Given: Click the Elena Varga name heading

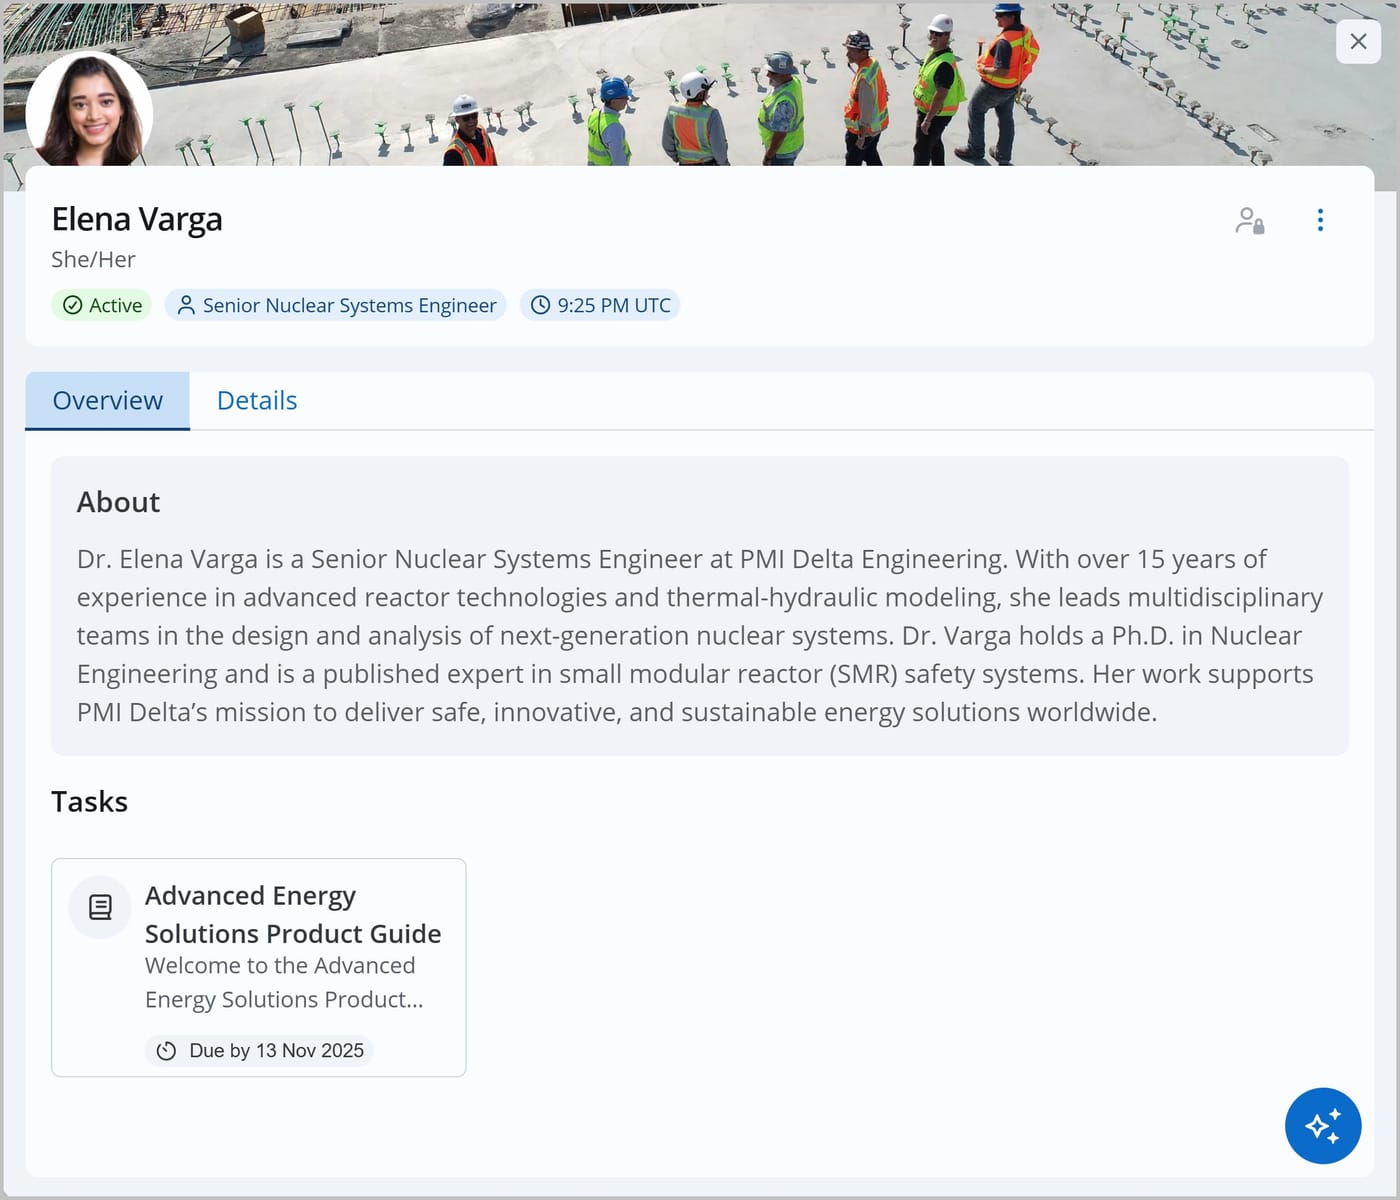Looking at the screenshot, I should [137, 219].
